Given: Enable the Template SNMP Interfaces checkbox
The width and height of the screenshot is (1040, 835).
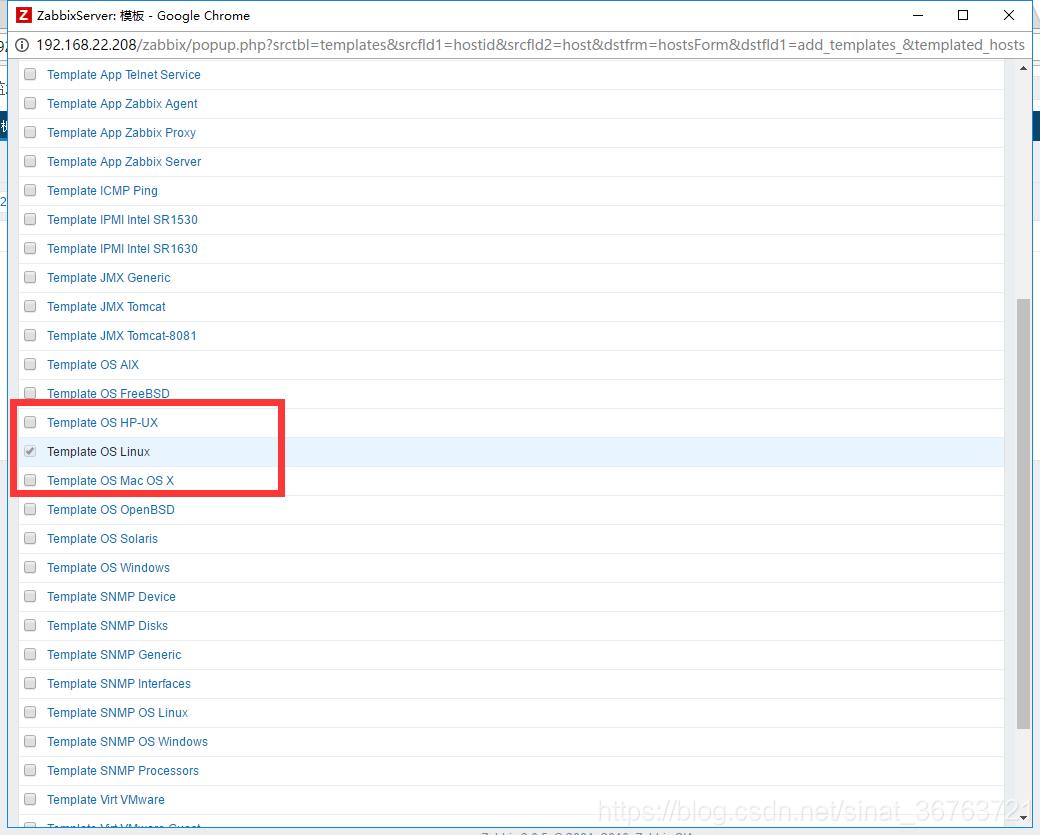Looking at the screenshot, I should (30, 684).
